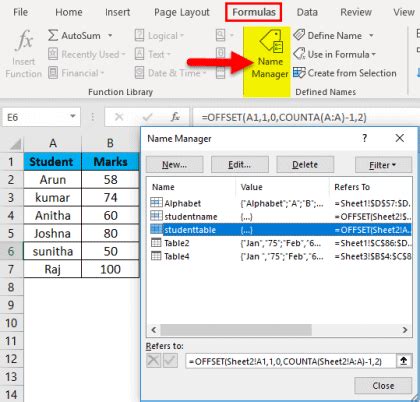Click horizontal scrollbar in names list

point(236,330)
